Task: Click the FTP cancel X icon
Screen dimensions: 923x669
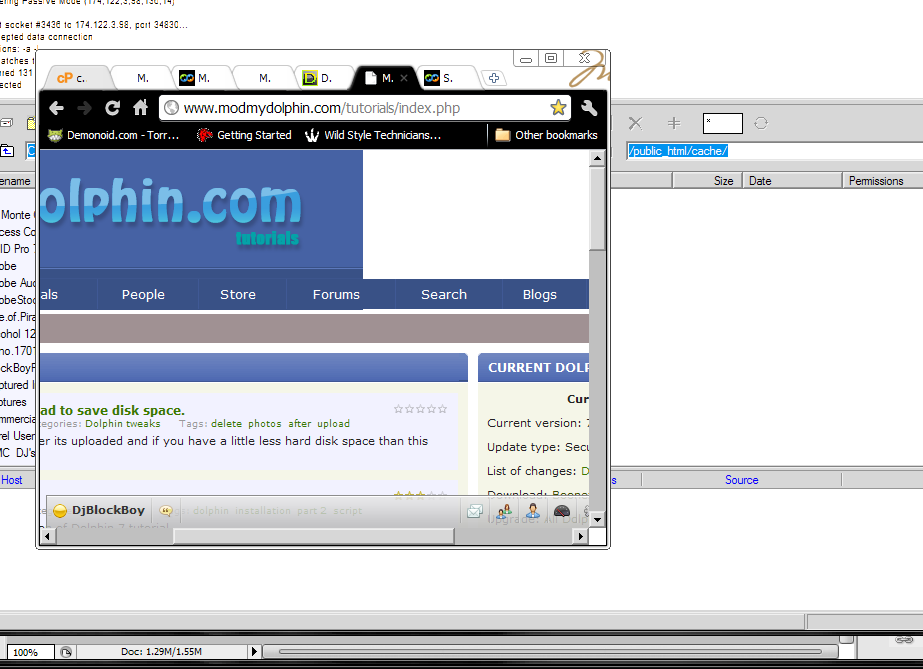Action: pyautogui.click(x=635, y=123)
